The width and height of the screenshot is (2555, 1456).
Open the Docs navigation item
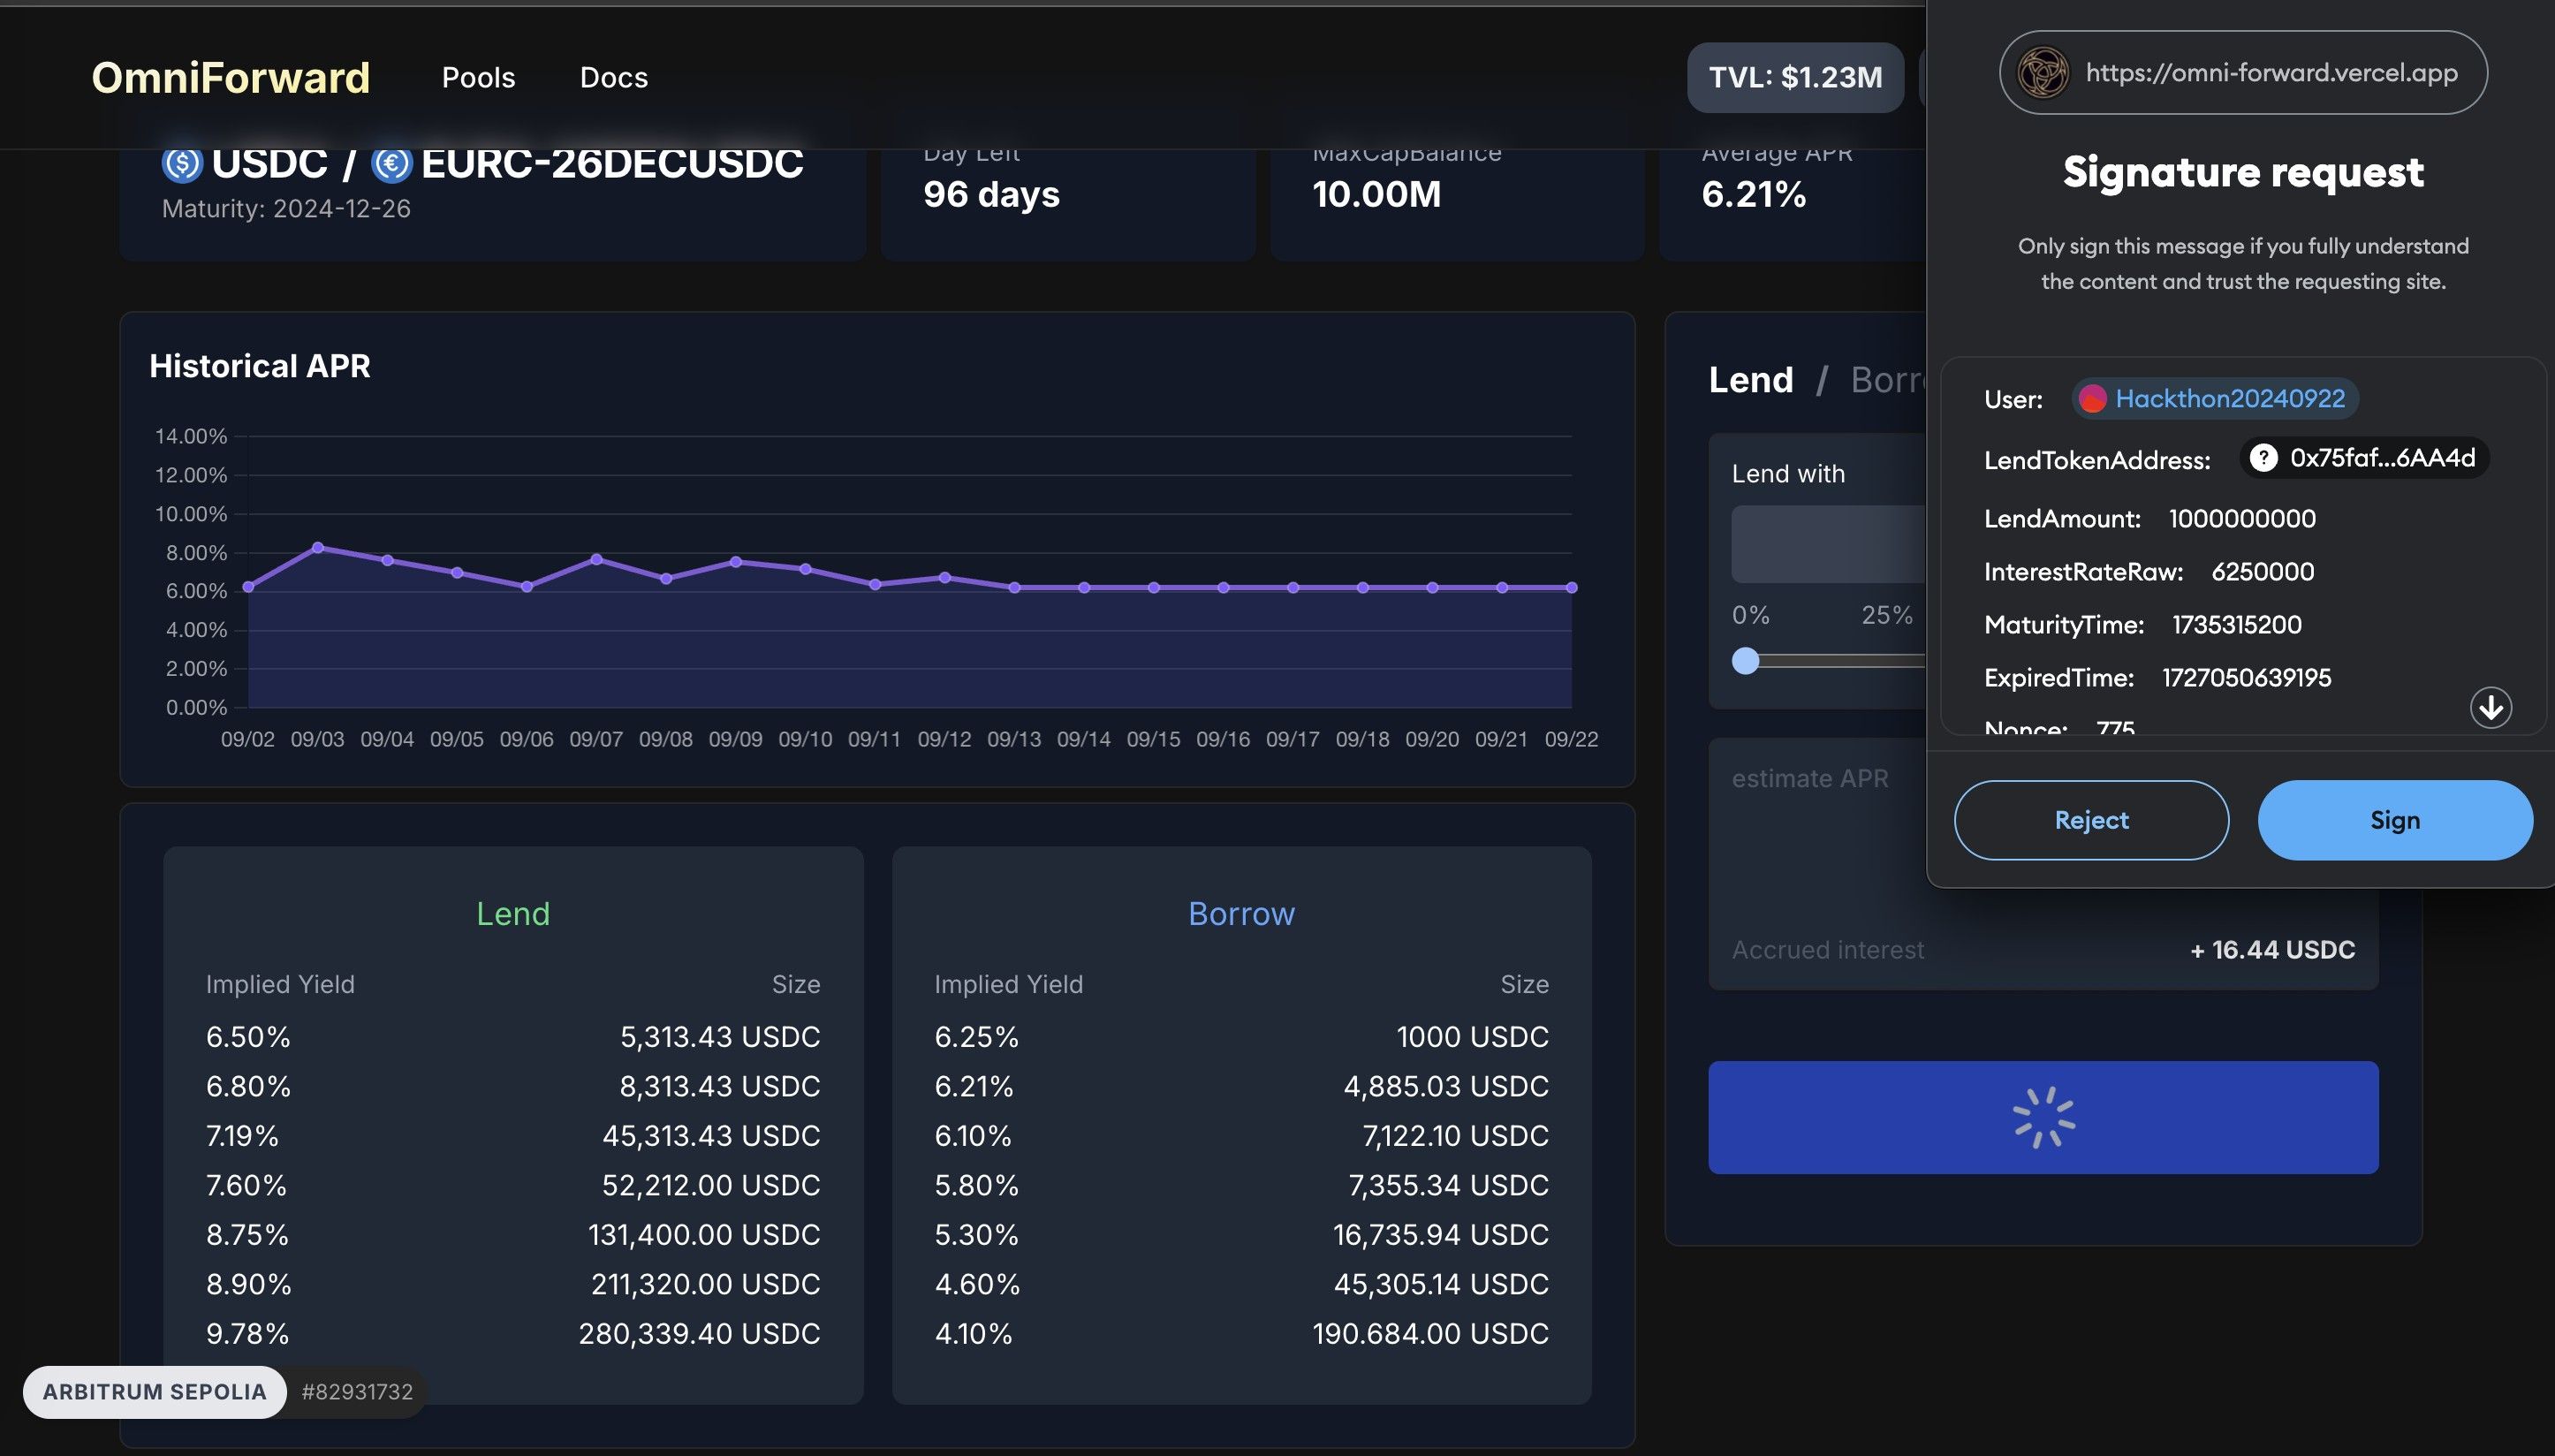click(614, 78)
